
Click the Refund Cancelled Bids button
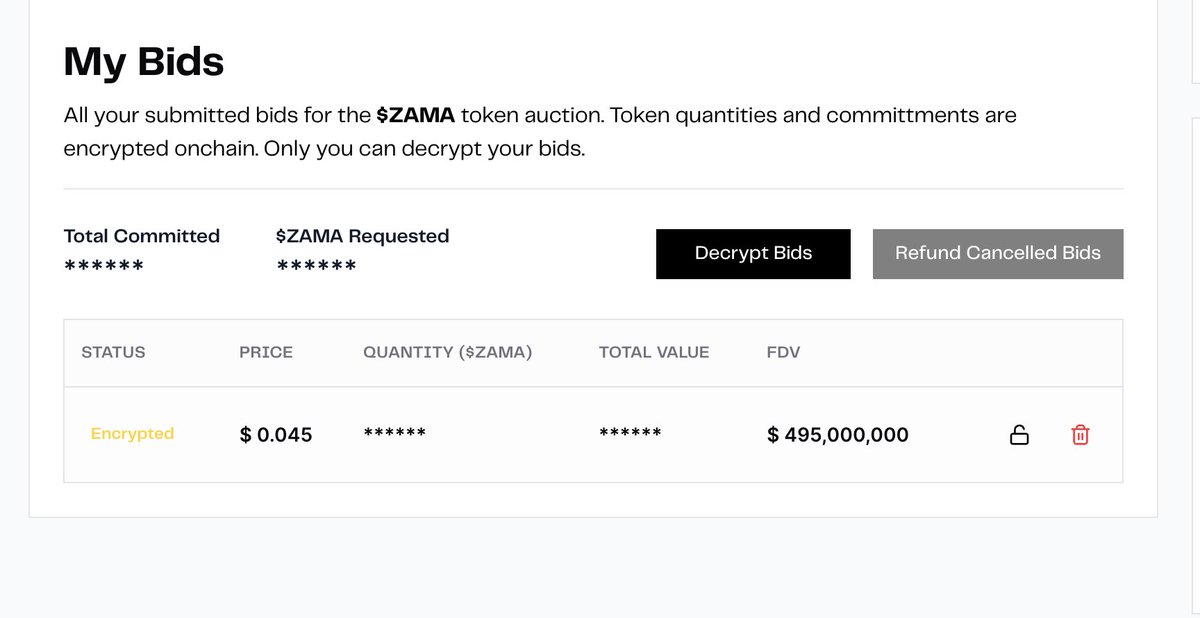997,254
